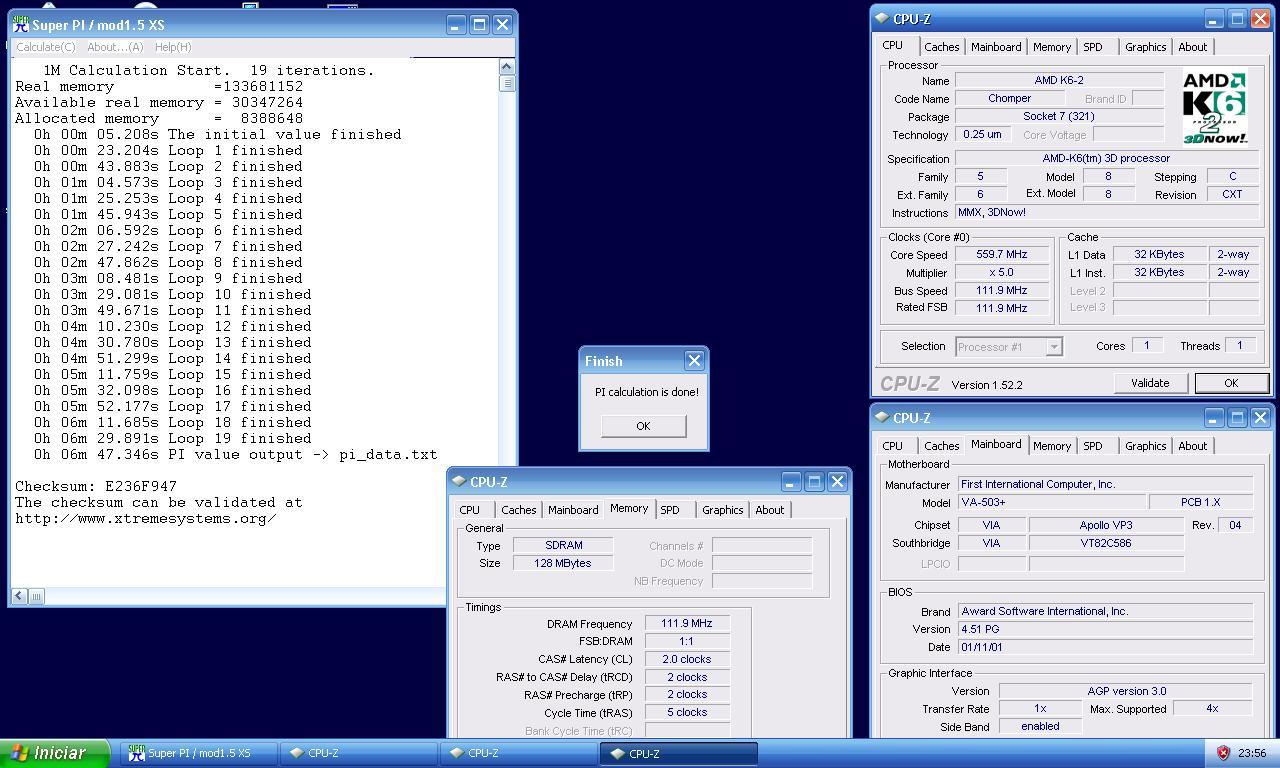1280x768 pixels.
Task: Switch to SPD tab in Mainboard CPU-Z window
Action: pos(1093,446)
